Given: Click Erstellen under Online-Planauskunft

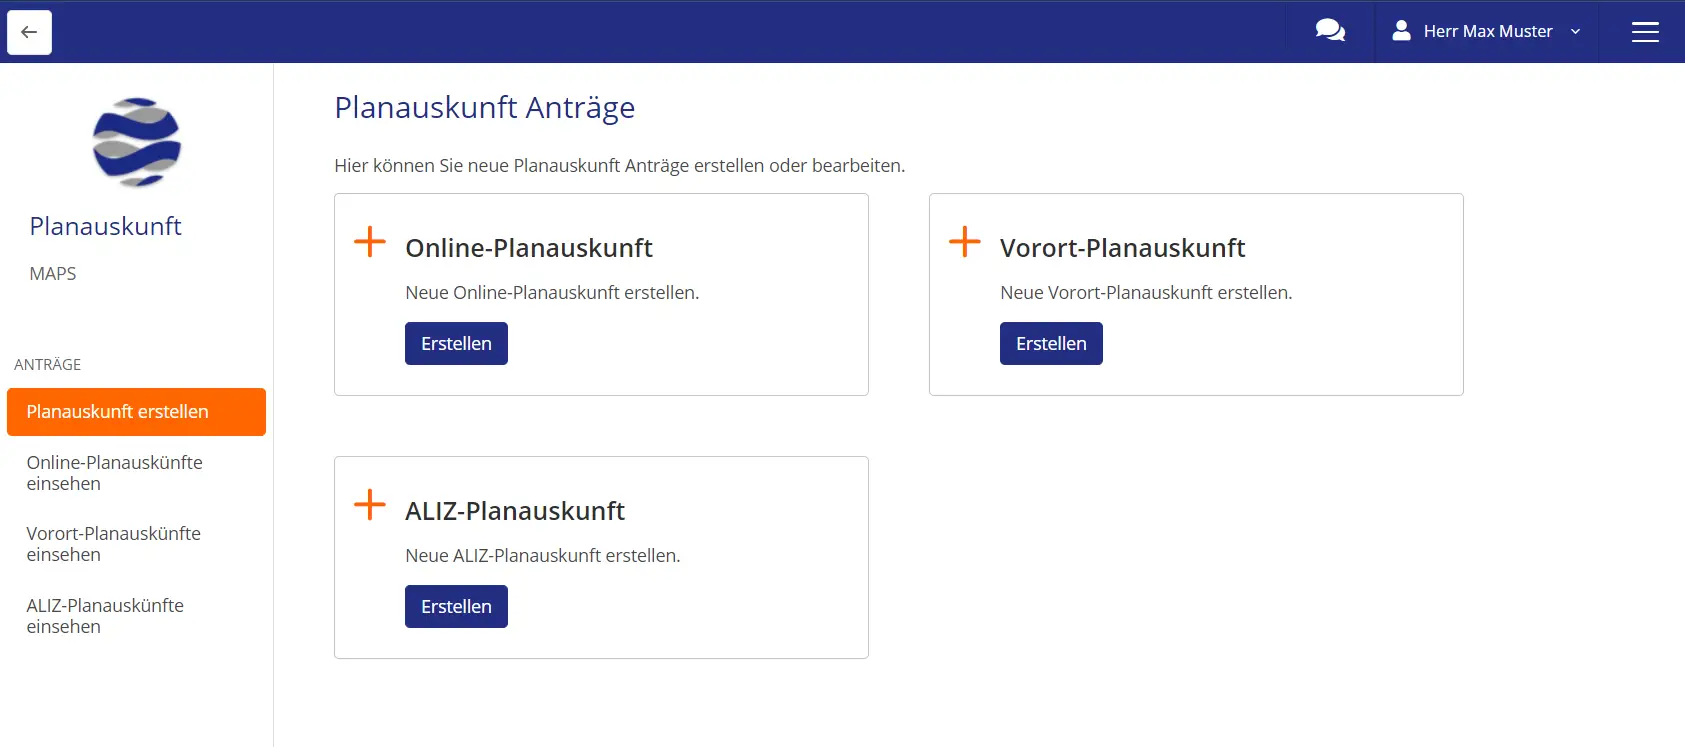Looking at the screenshot, I should [x=456, y=343].
